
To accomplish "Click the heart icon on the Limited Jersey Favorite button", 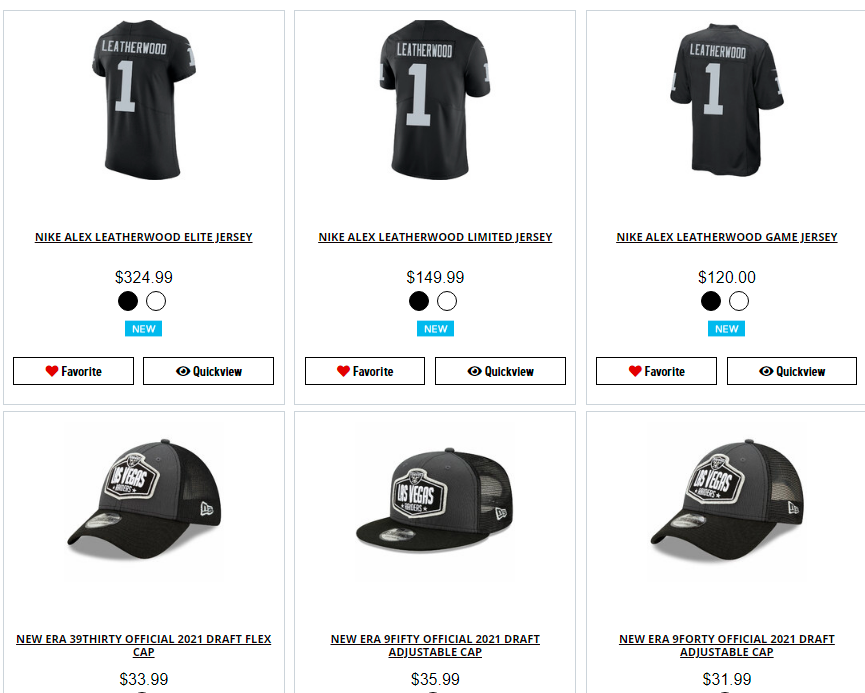I will 343,371.
